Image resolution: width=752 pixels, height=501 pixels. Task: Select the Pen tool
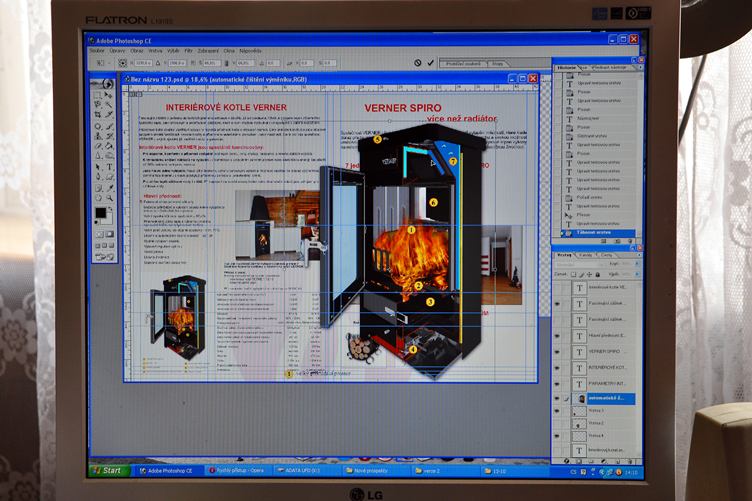[98, 176]
